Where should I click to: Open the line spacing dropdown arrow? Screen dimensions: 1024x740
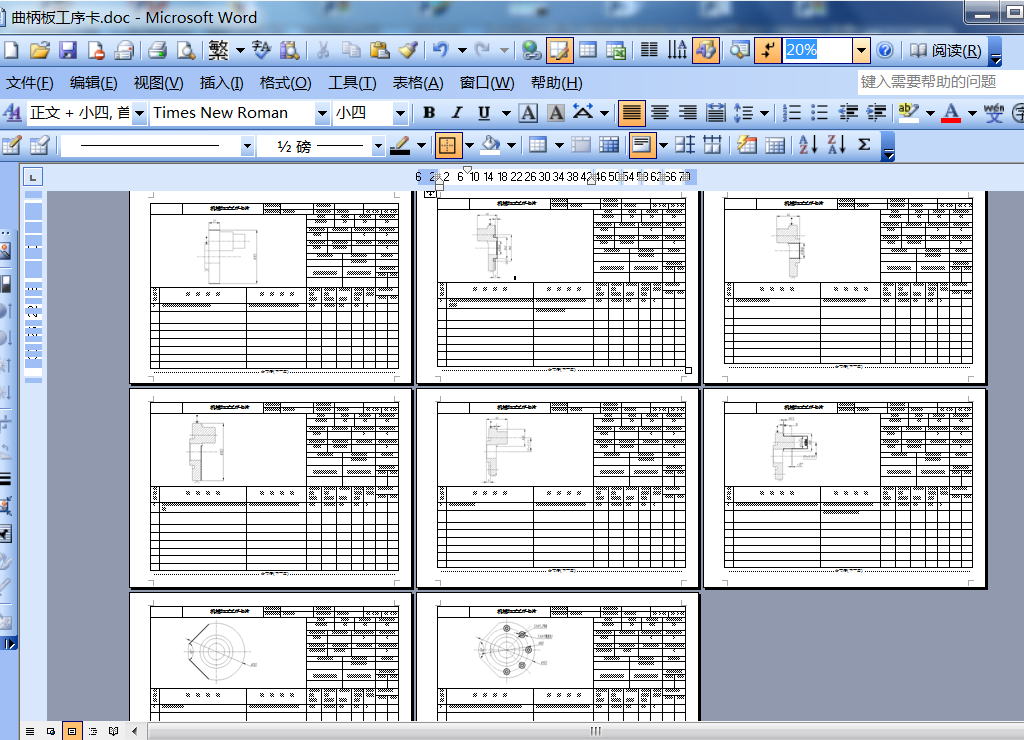(764, 113)
